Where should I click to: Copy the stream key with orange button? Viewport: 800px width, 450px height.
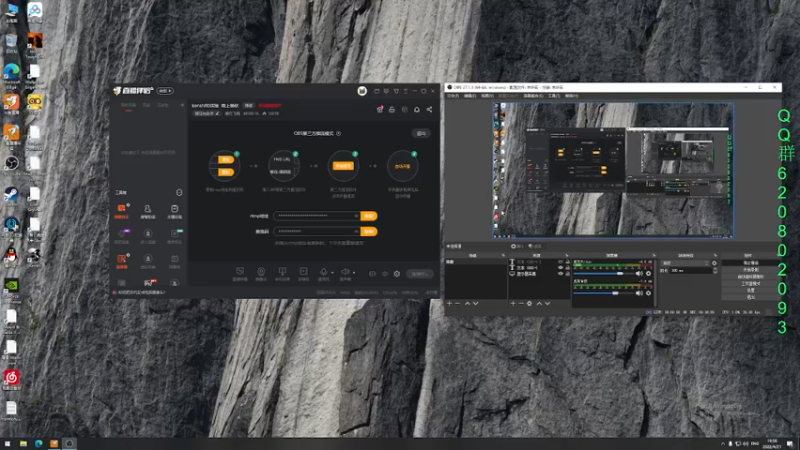[369, 231]
